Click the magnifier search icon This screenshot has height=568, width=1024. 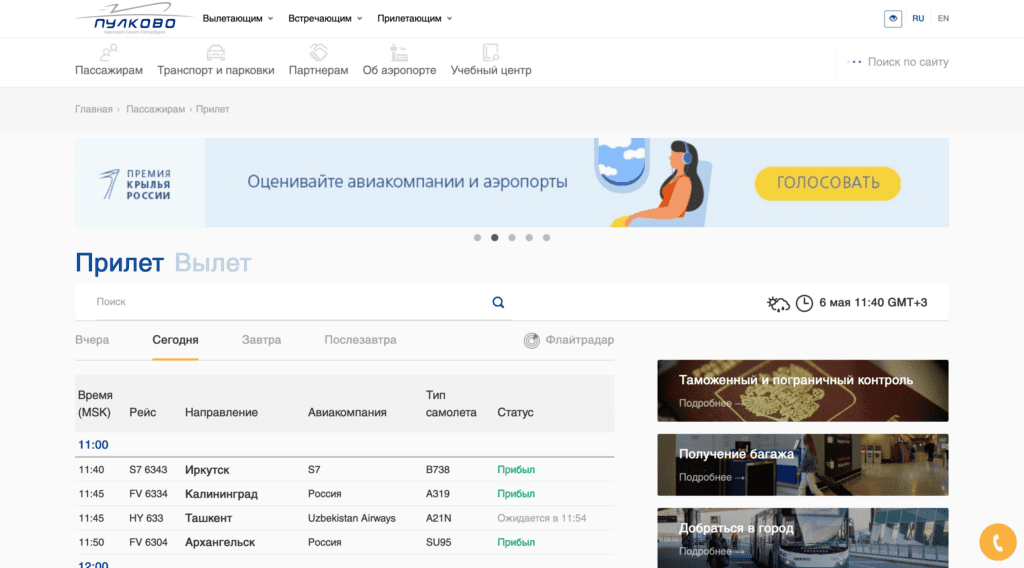(498, 302)
